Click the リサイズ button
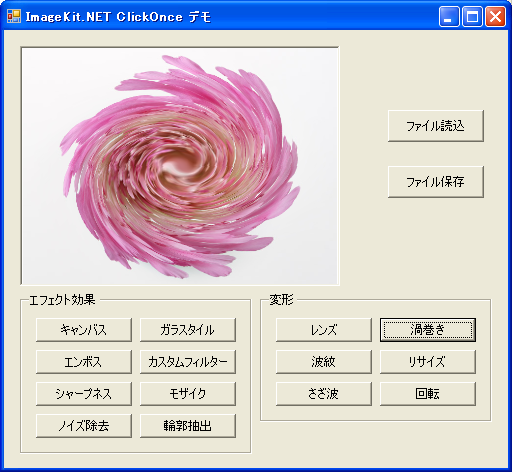This screenshot has height=472, width=512. [428, 362]
